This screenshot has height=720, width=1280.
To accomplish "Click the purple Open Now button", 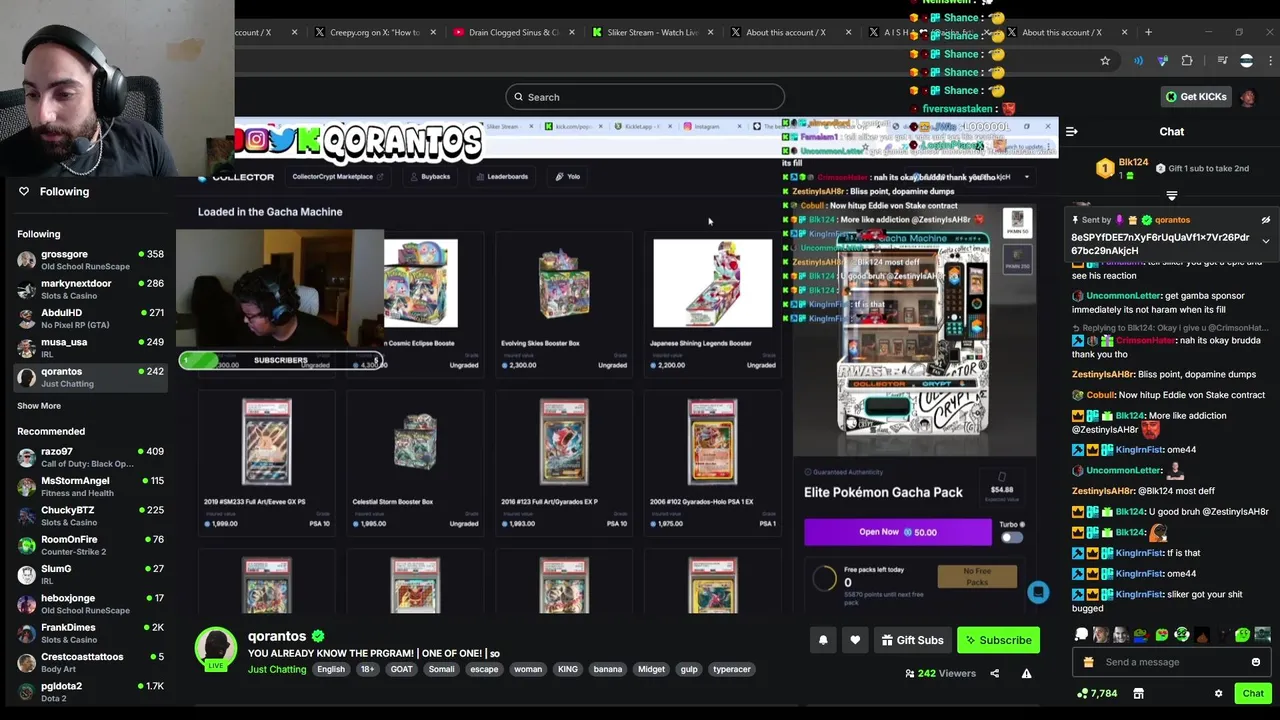I will click(x=898, y=532).
